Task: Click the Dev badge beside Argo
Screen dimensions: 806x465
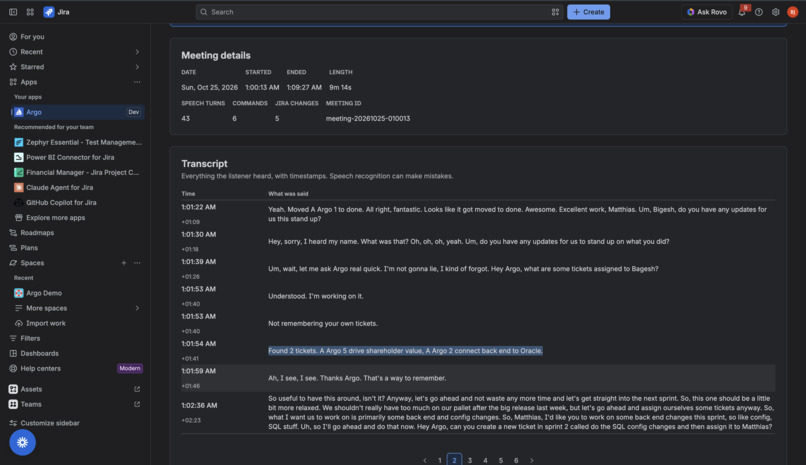Action: [134, 112]
